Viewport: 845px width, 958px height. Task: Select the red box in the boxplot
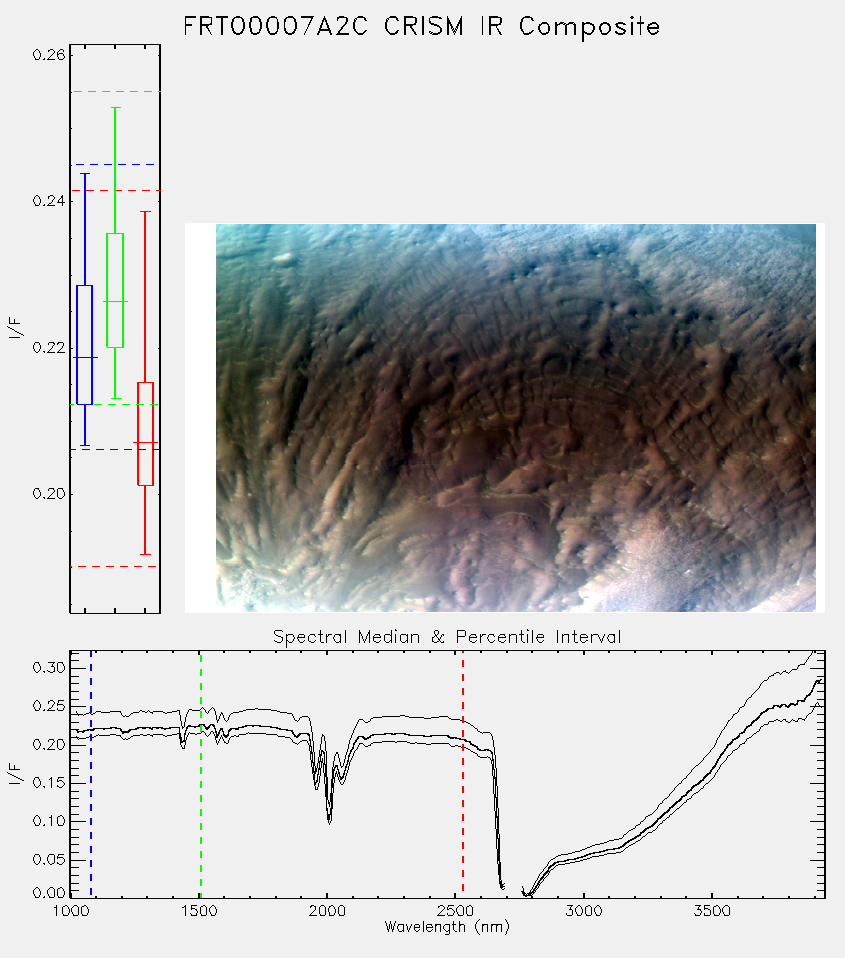click(x=145, y=434)
